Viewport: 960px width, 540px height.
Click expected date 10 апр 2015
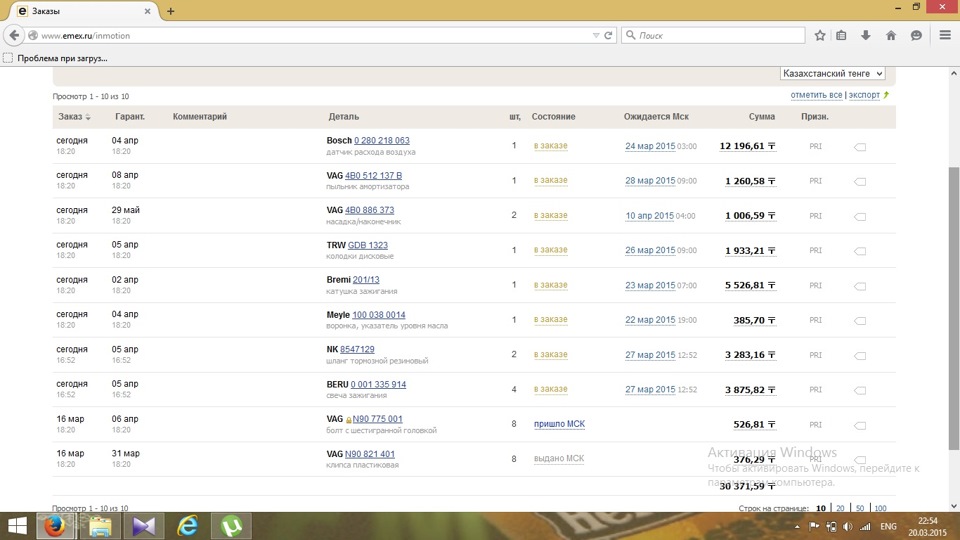[x=649, y=216]
